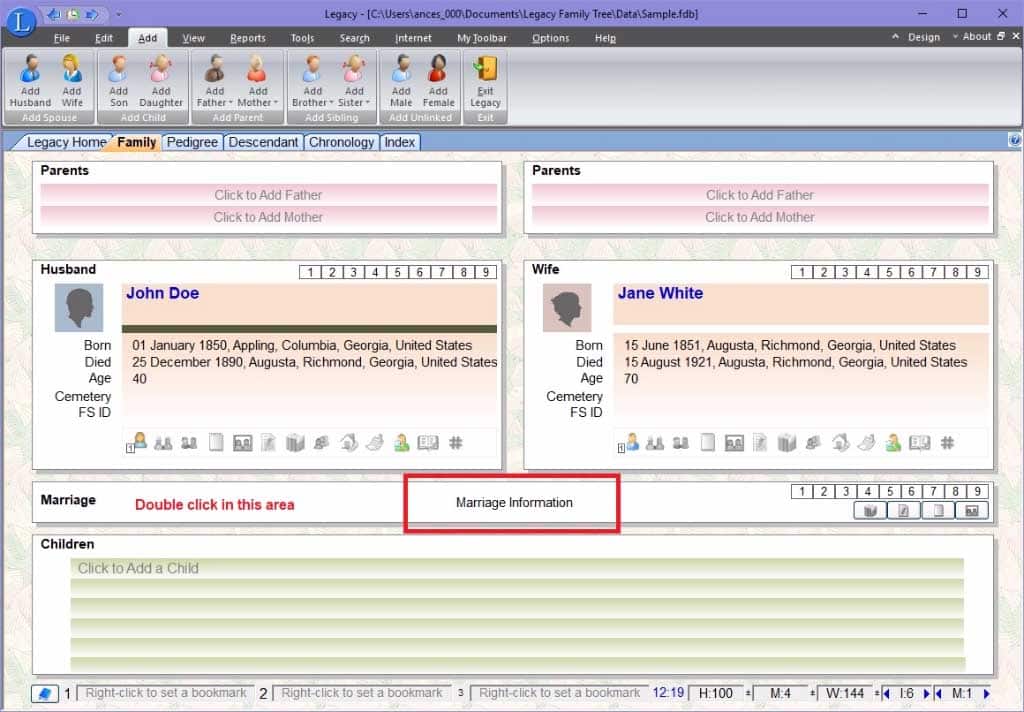Click John Doe's hashtag icon

pos(456,443)
